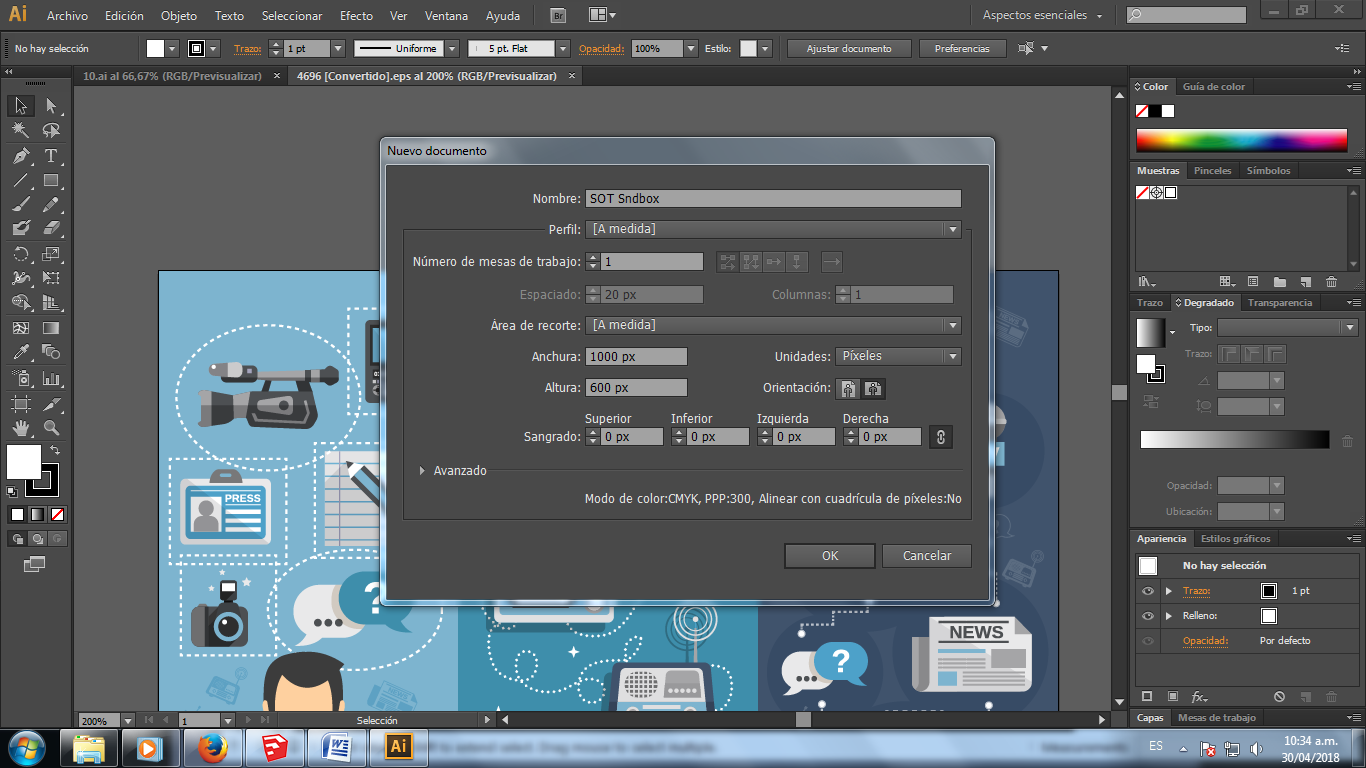Select the Rotate tool

coord(20,254)
